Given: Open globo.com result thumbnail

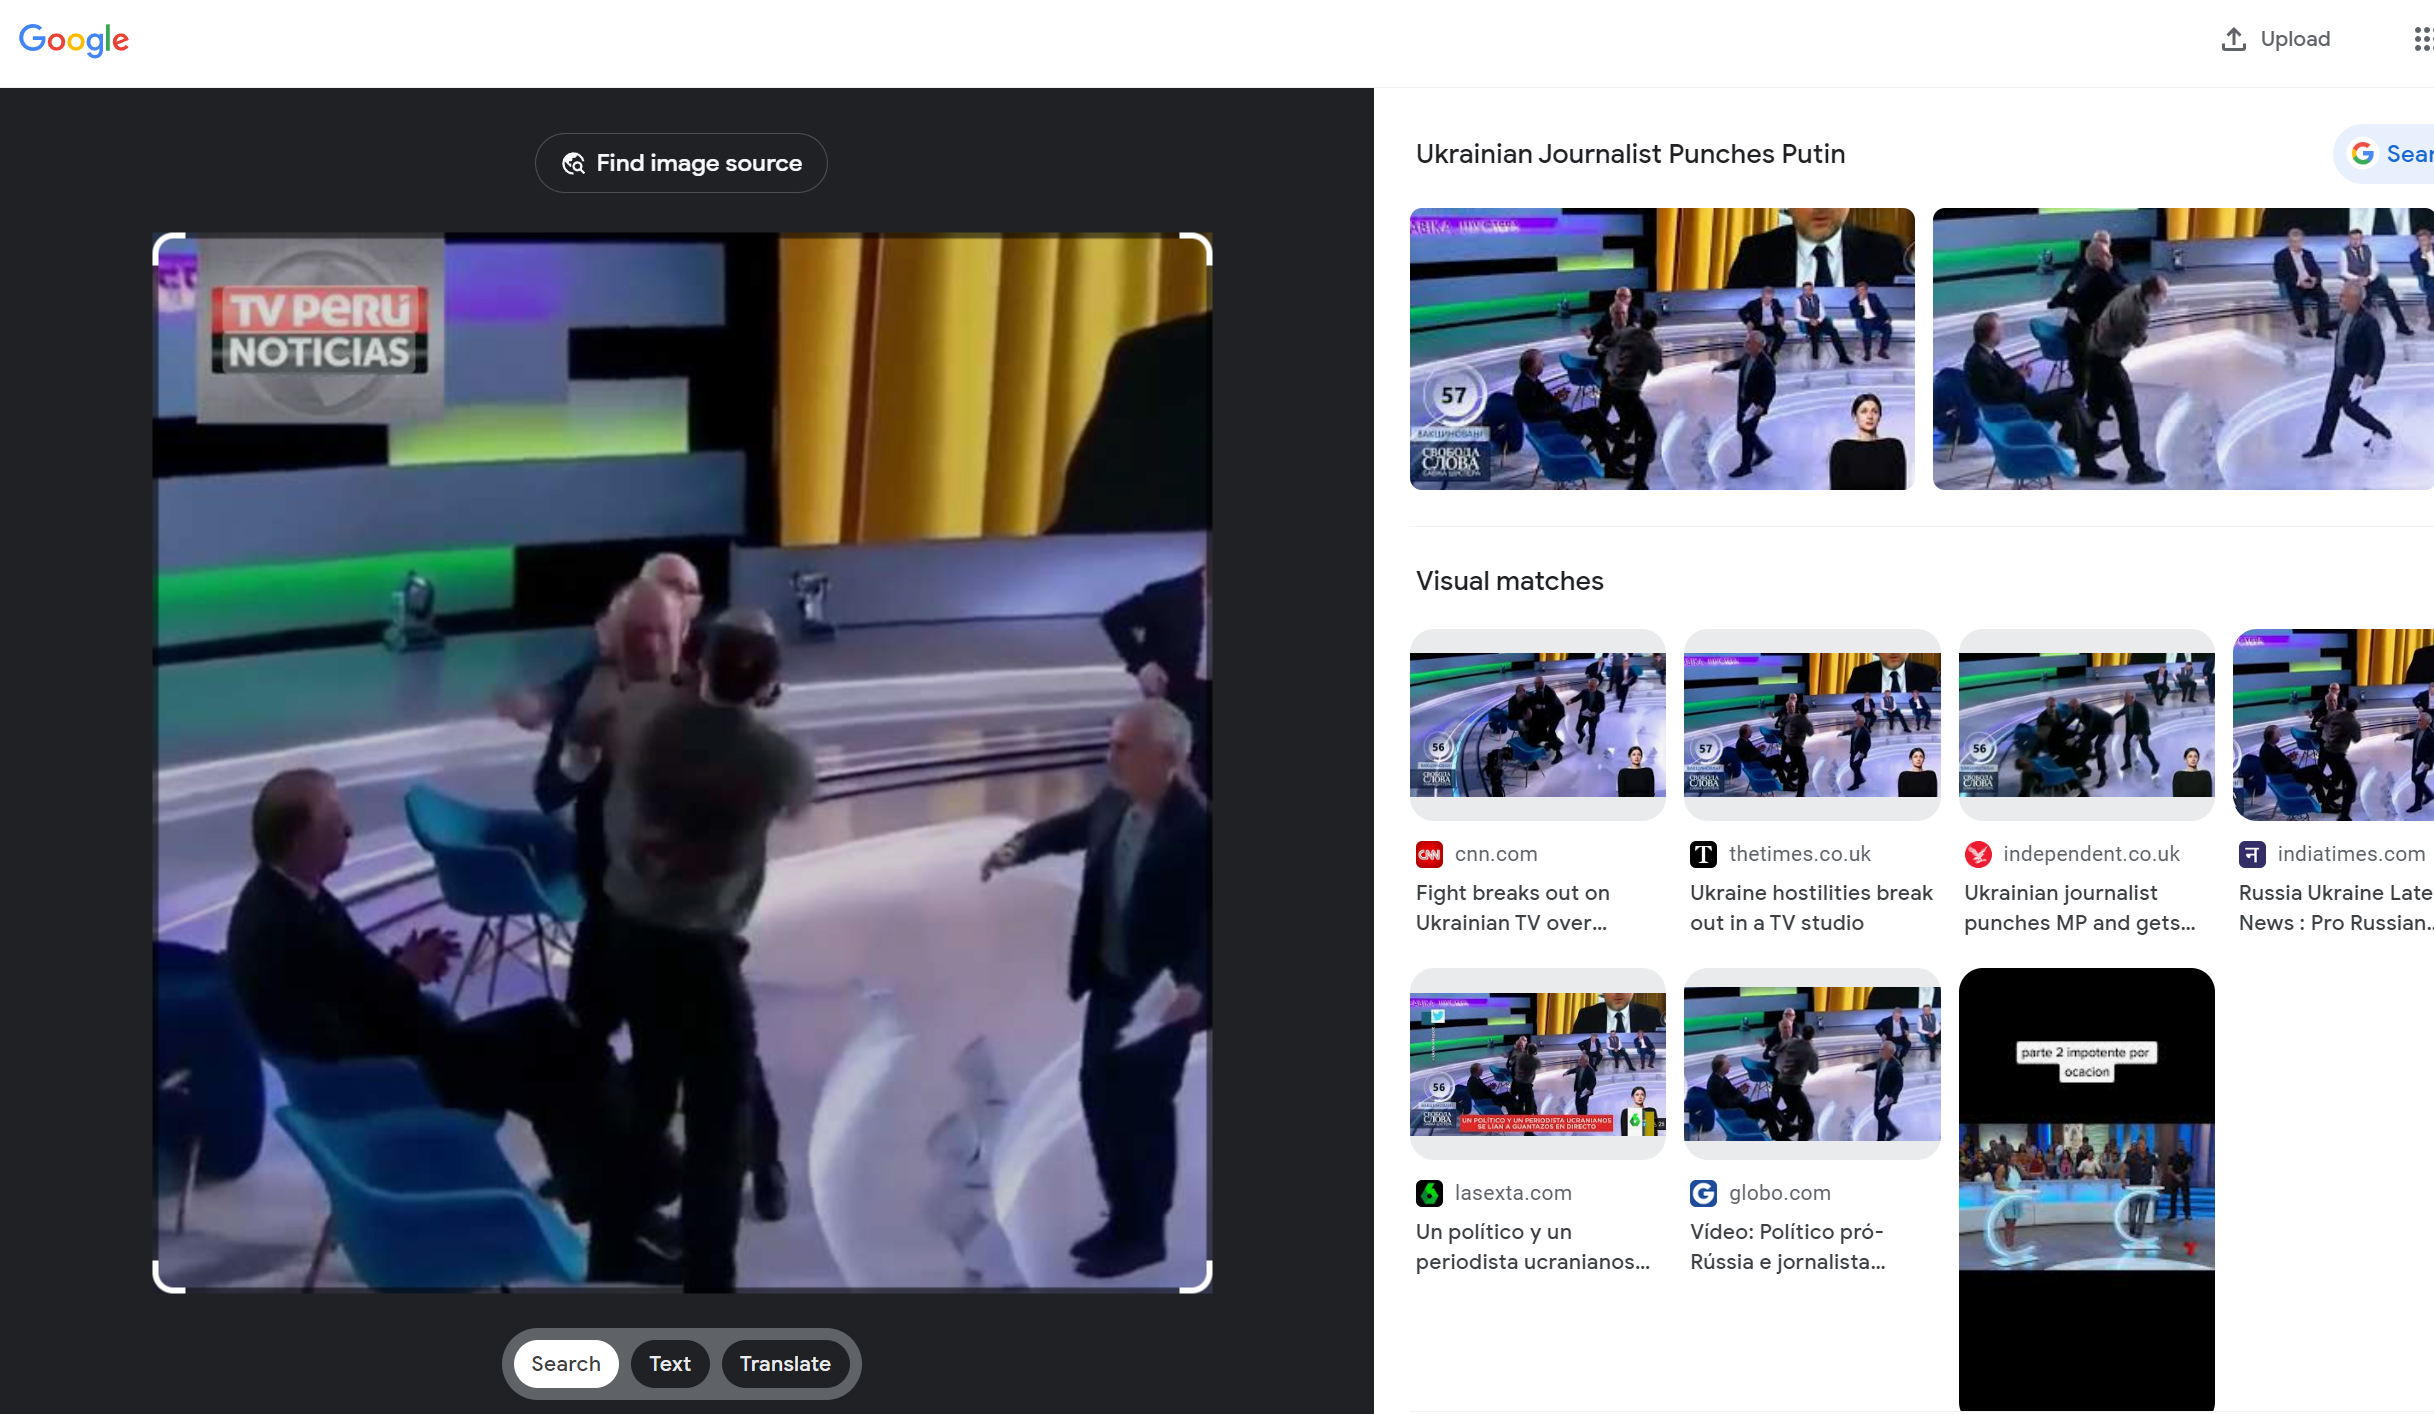Looking at the screenshot, I should pos(1812,1064).
